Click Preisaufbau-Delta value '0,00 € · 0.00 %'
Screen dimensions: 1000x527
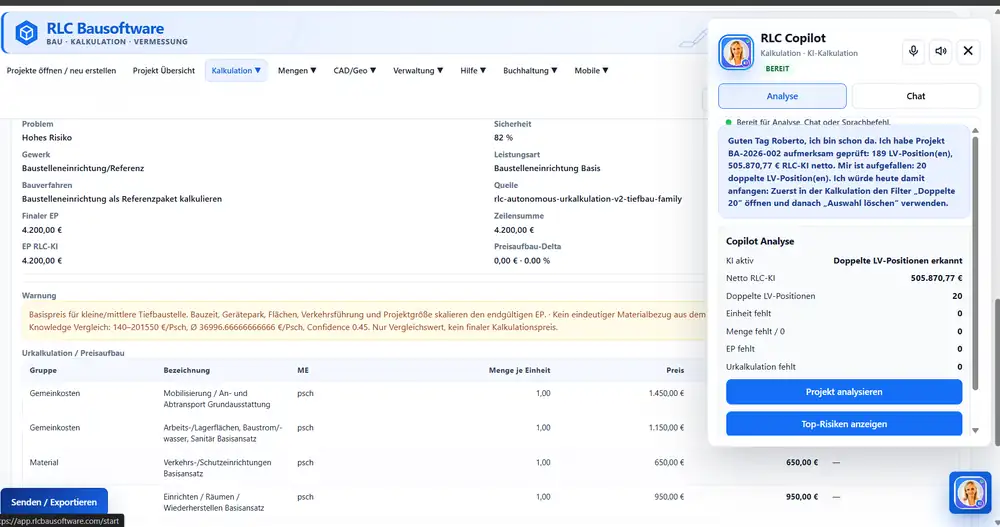[x=522, y=261]
